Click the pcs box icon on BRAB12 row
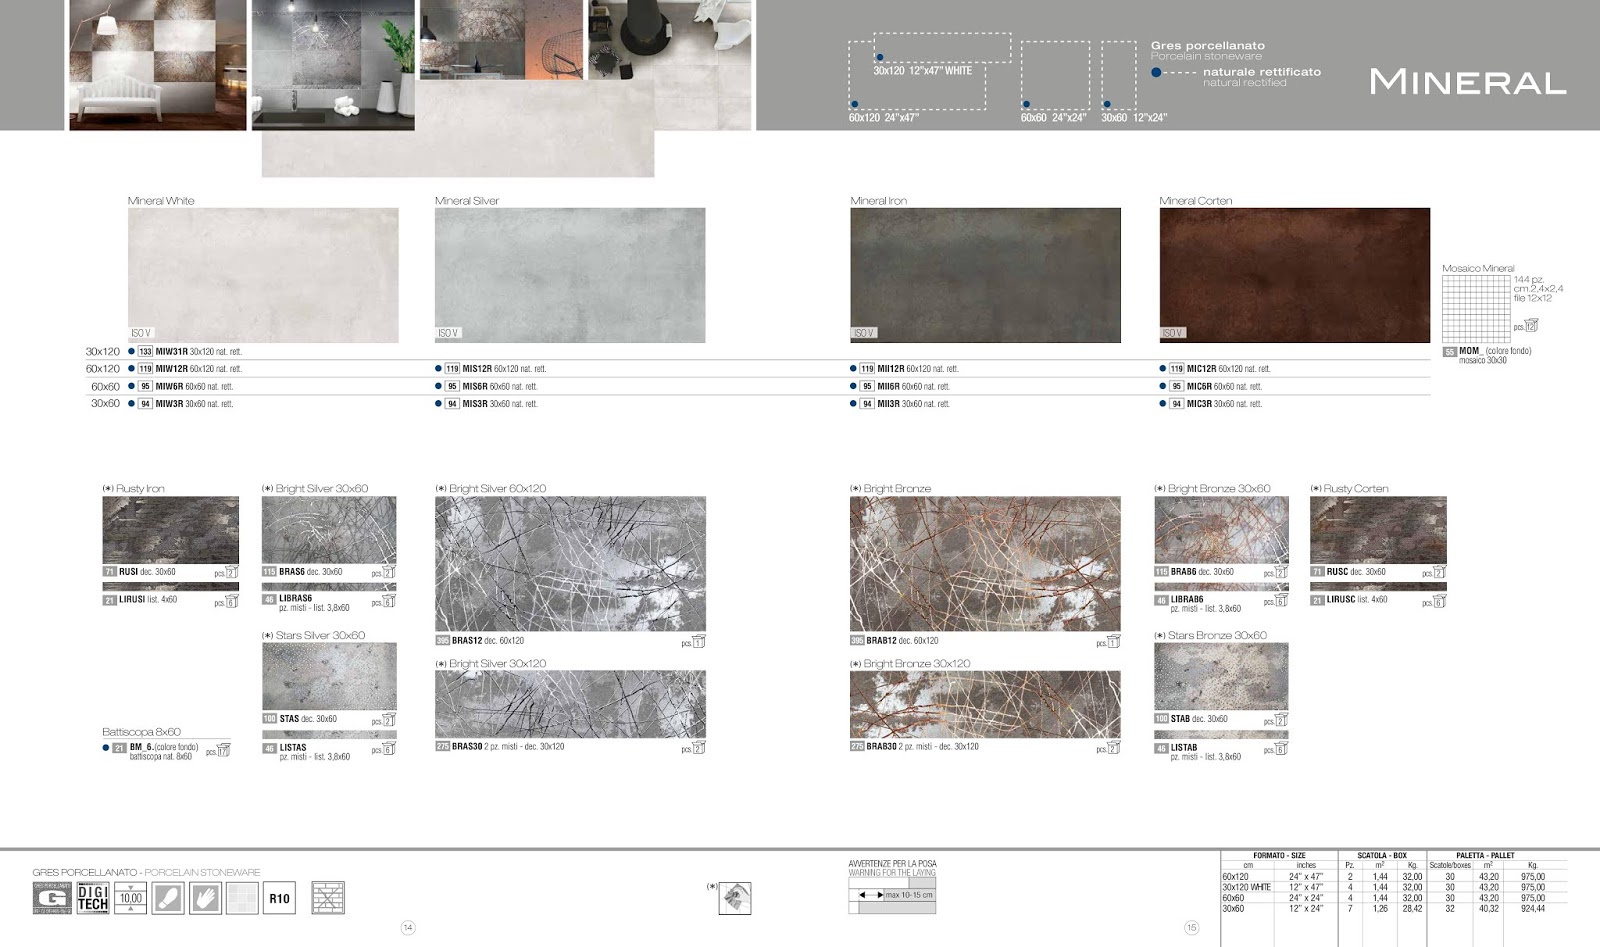 pyautogui.click(x=1114, y=642)
